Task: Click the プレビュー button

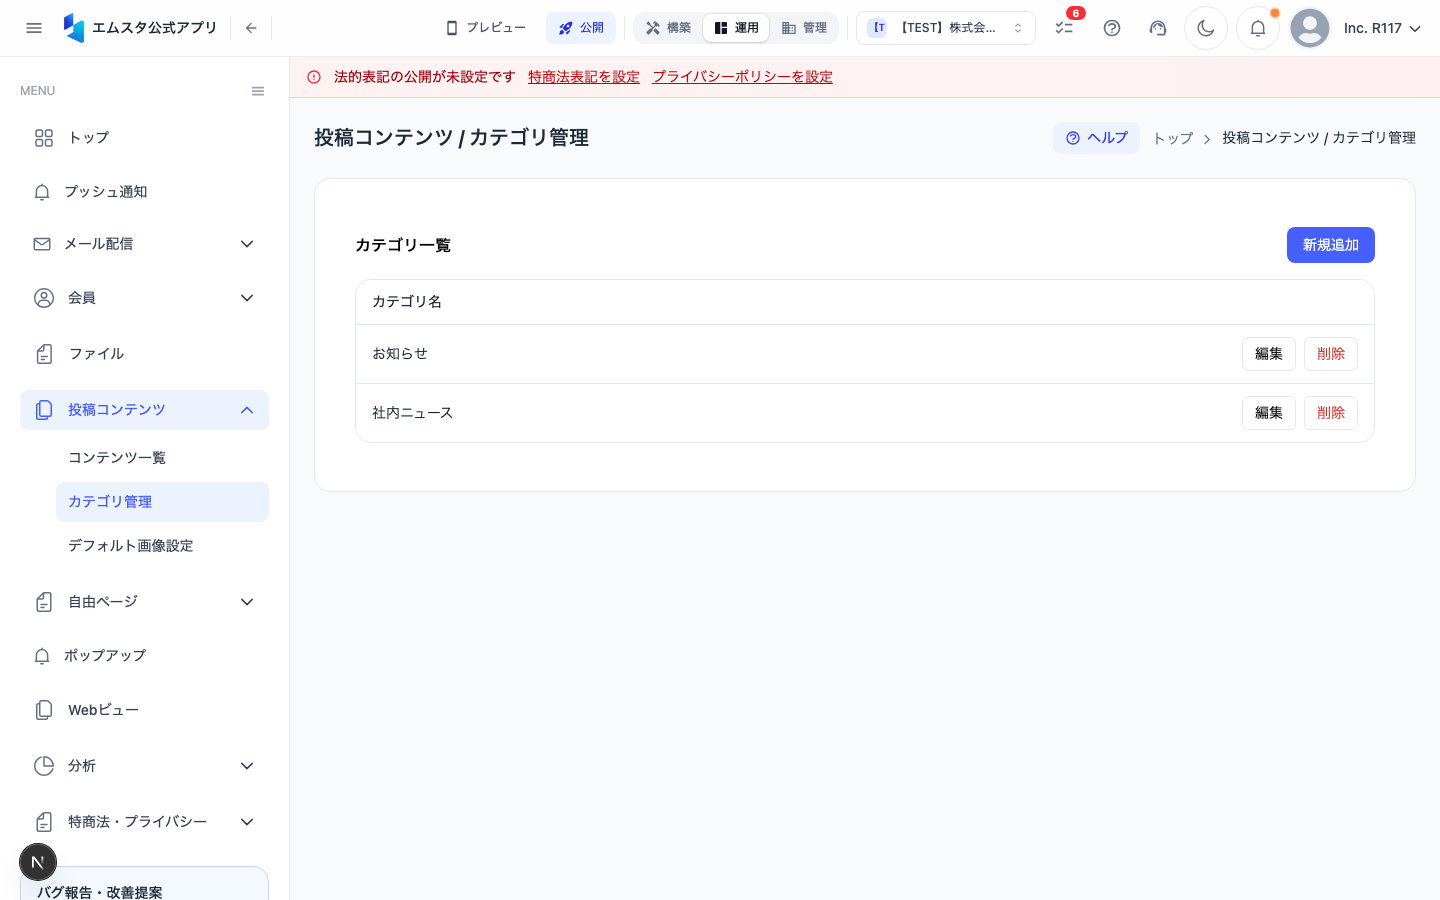Action: click(x=486, y=28)
